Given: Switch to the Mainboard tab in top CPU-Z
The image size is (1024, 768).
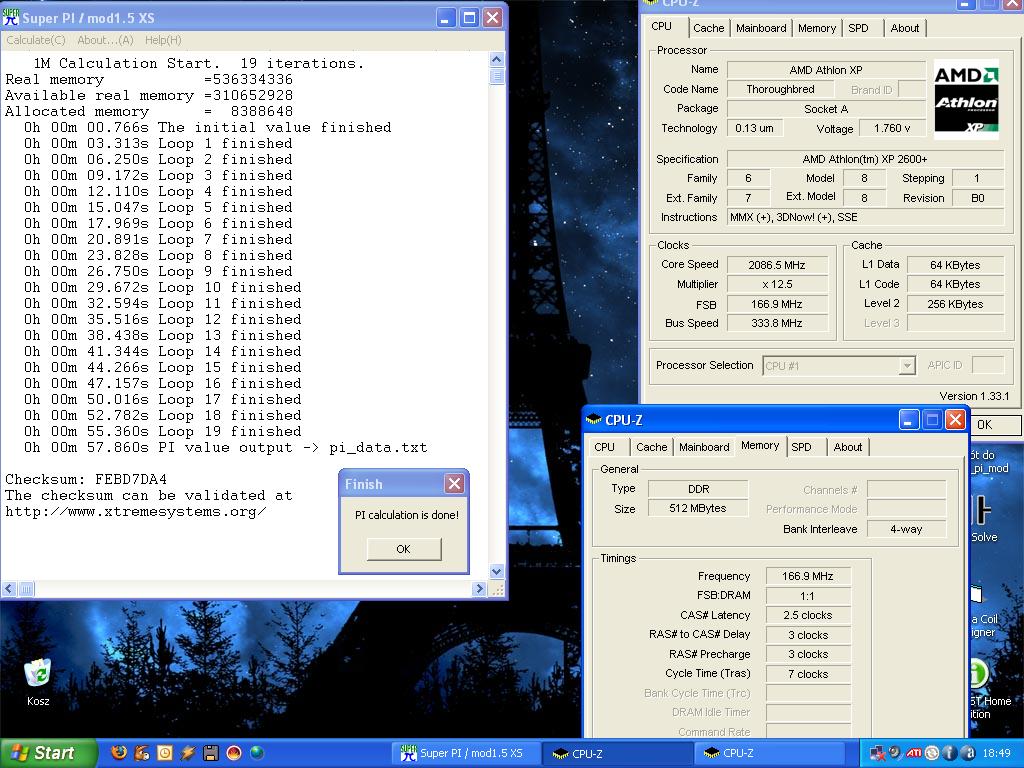Looking at the screenshot, I should pyautogui.click(x=761, y=28).
